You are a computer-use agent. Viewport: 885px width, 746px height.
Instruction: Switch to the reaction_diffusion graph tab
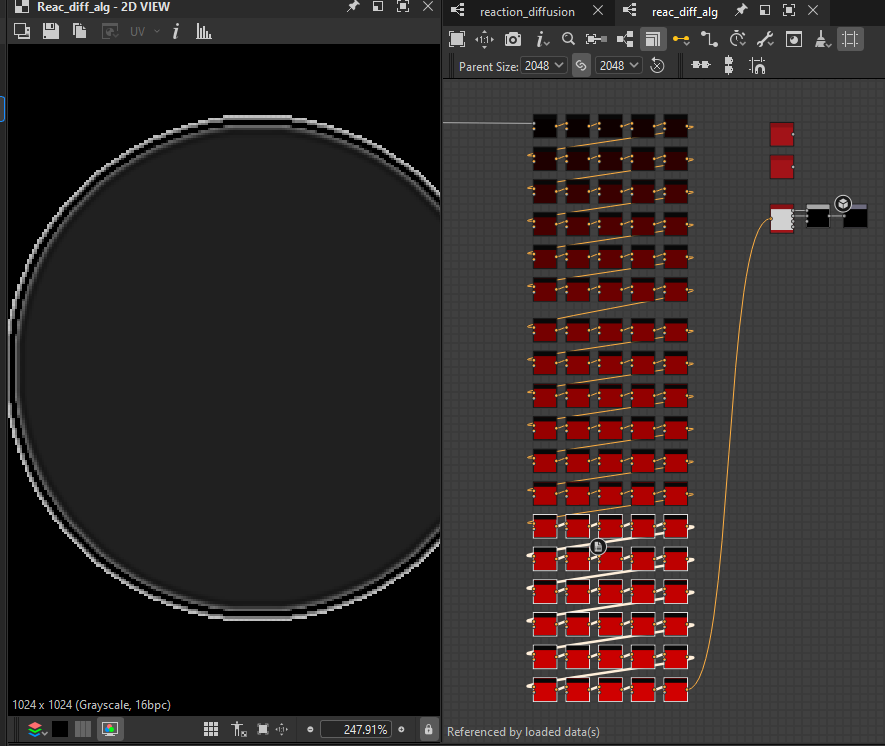point(527,12)
